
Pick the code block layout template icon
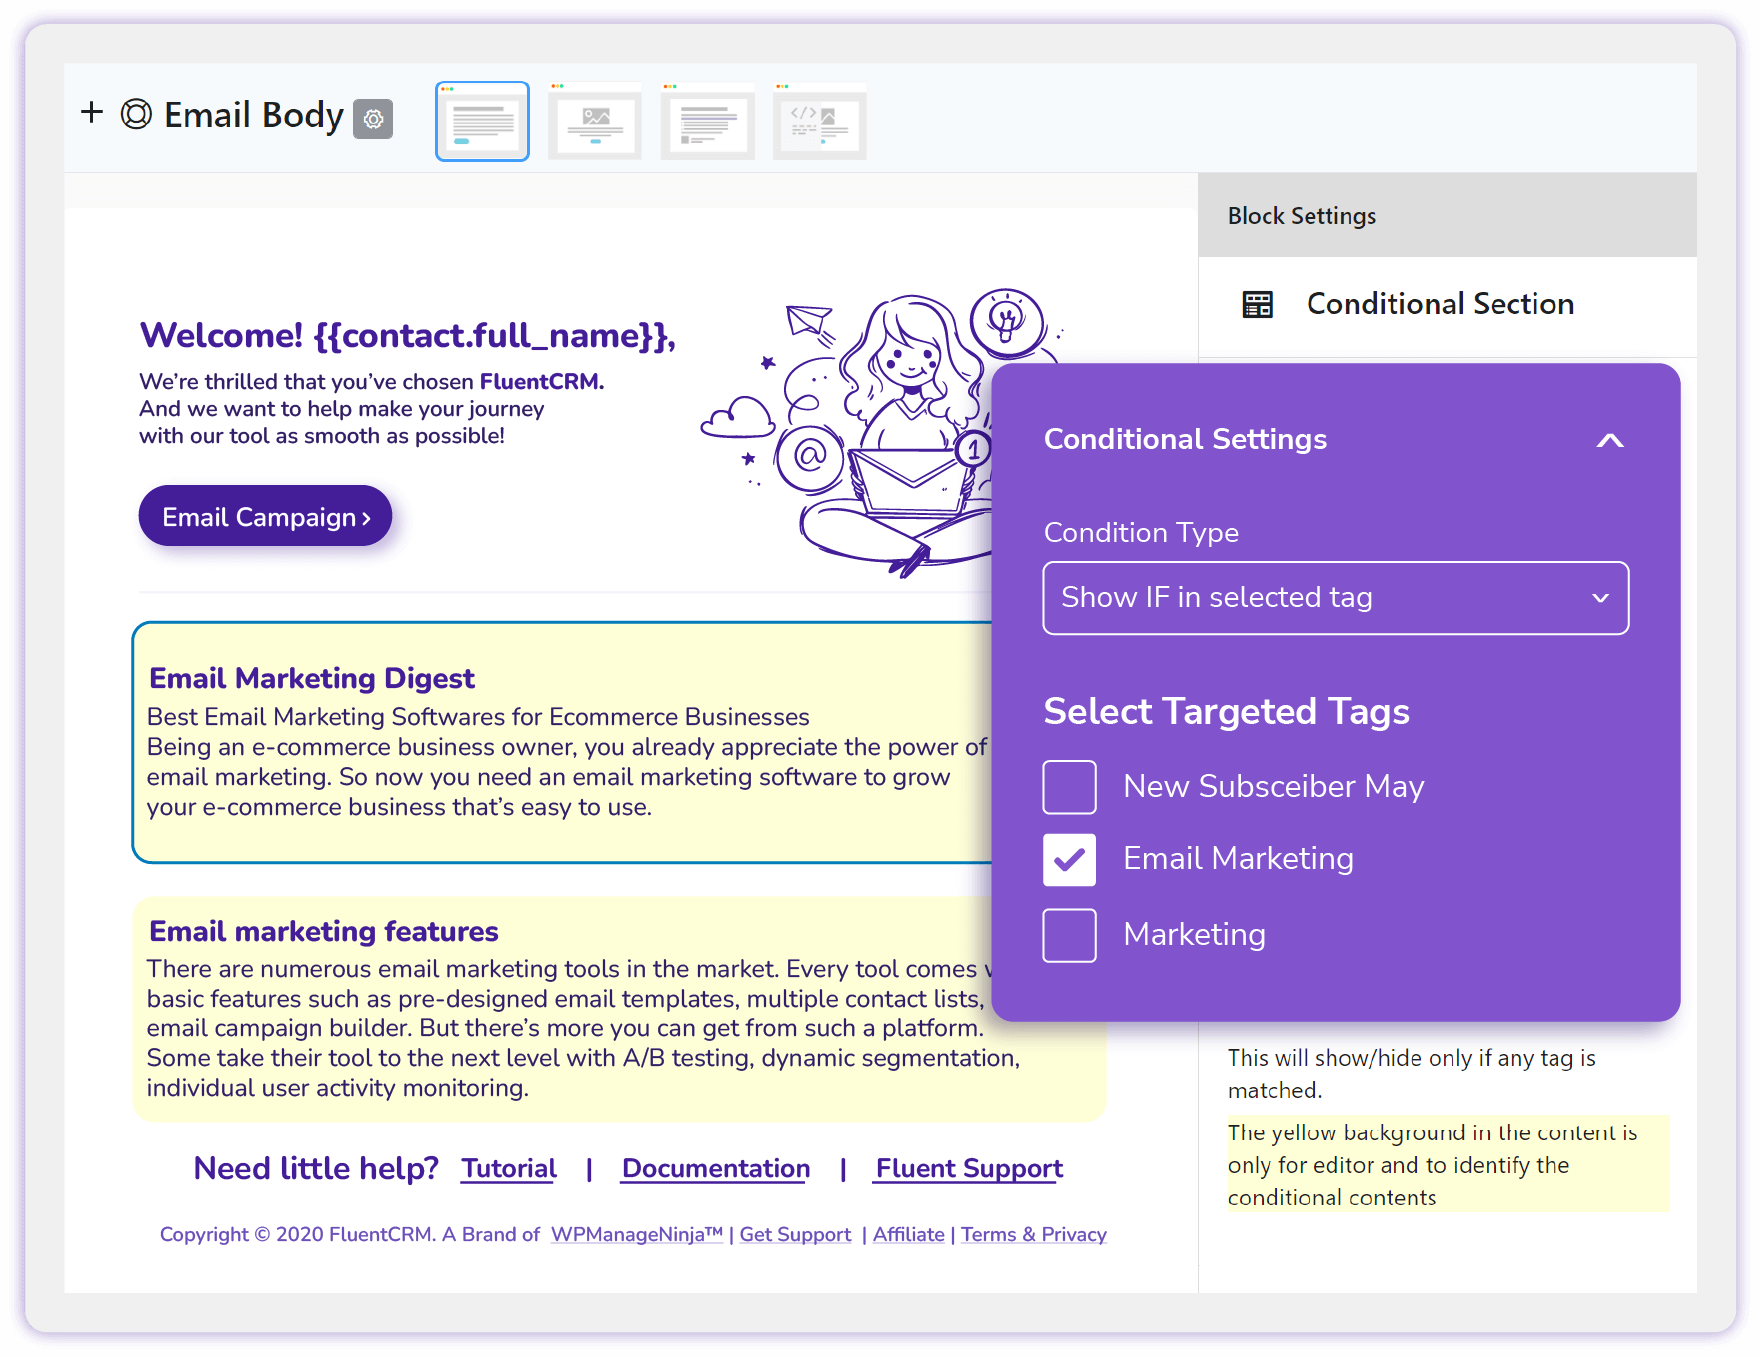[x=819, y=121]
